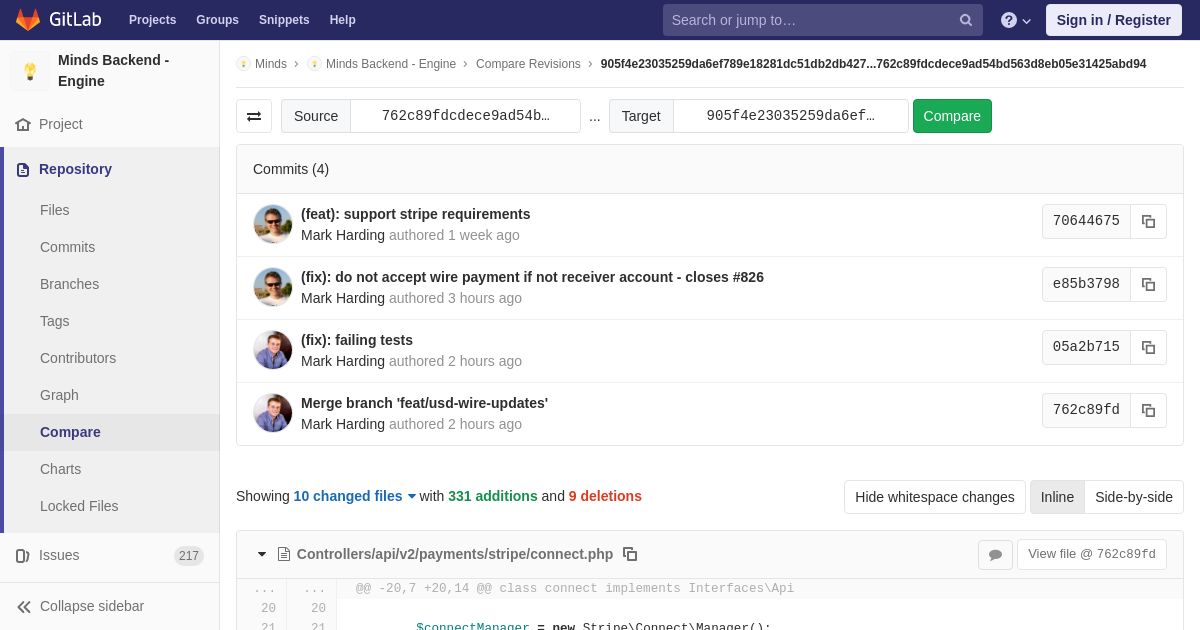
Task: Open Source revision dropdown
Action: point(465,116)
